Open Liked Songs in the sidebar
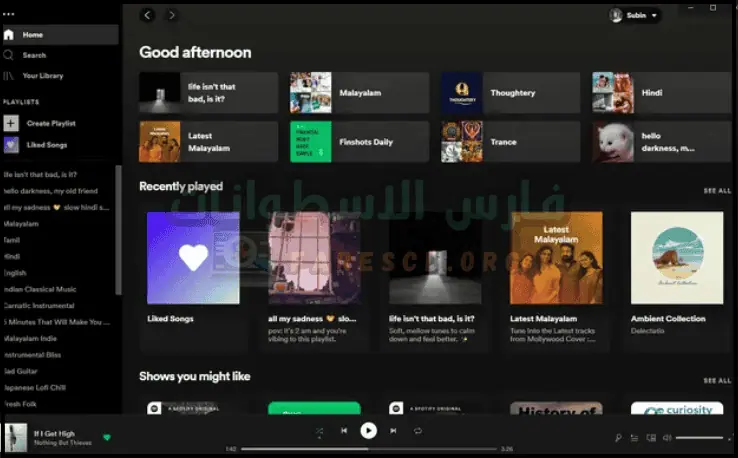 coord(47,145)
